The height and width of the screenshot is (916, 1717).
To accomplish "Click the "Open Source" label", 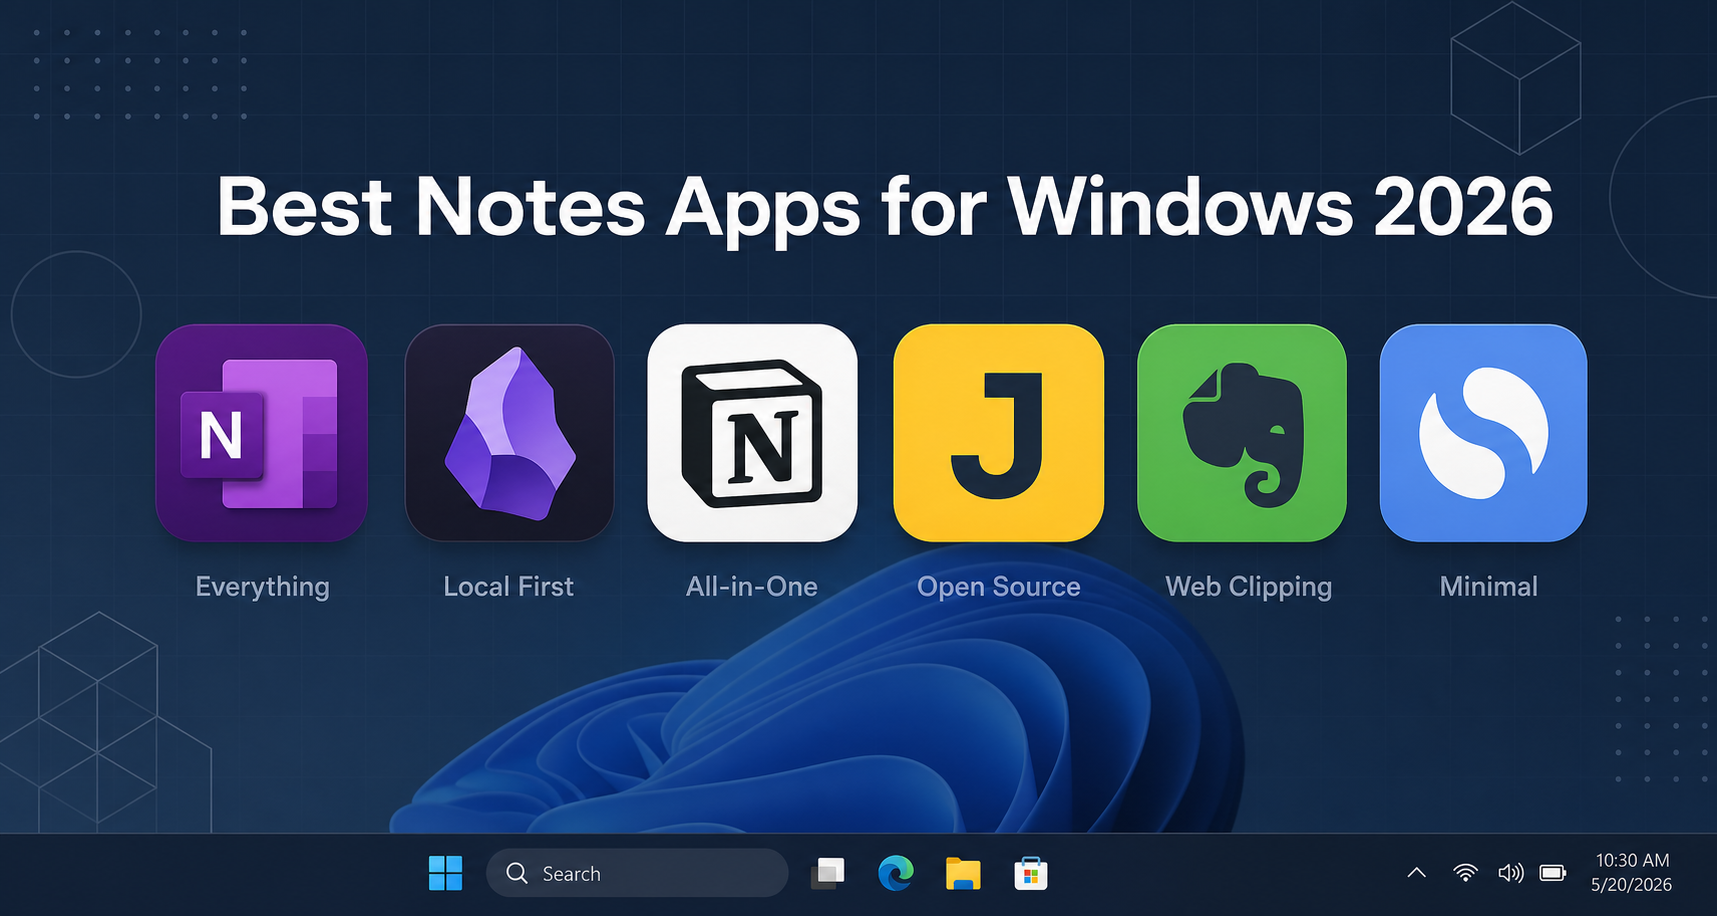I will pos(999,587).
